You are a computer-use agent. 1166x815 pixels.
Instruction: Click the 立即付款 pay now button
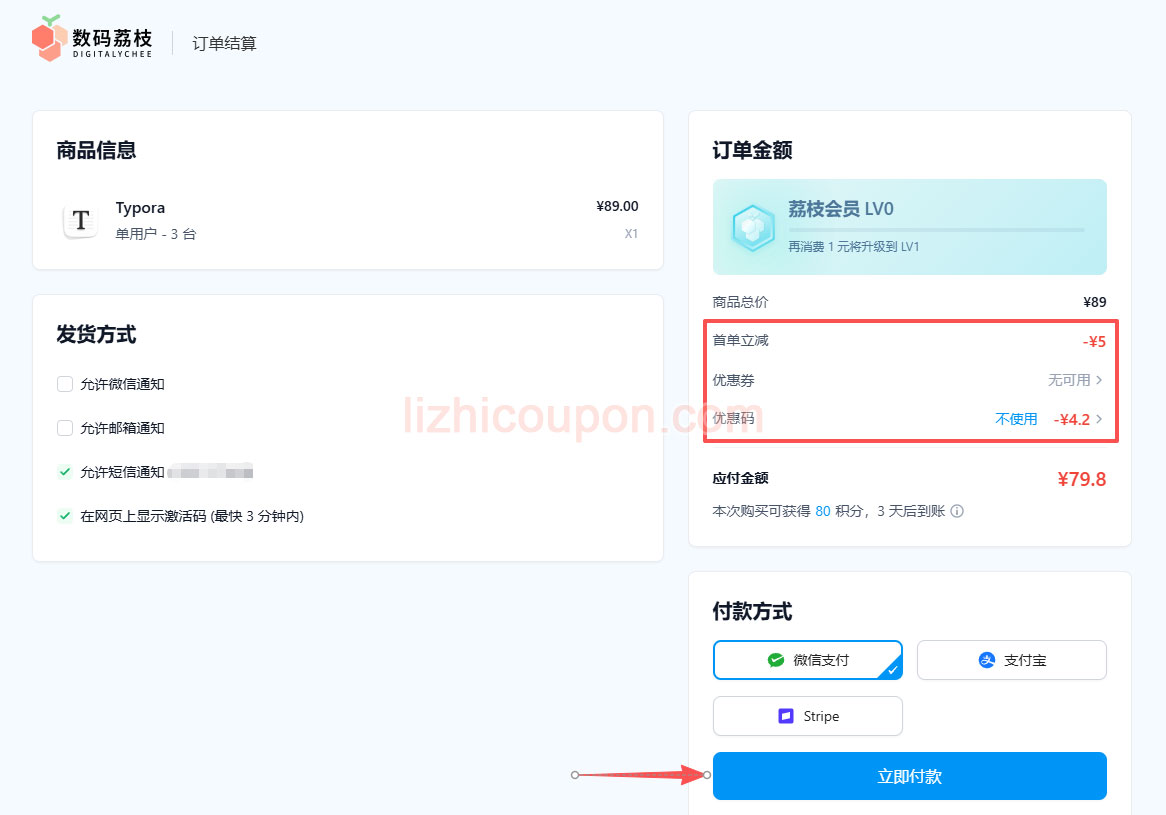909,776
